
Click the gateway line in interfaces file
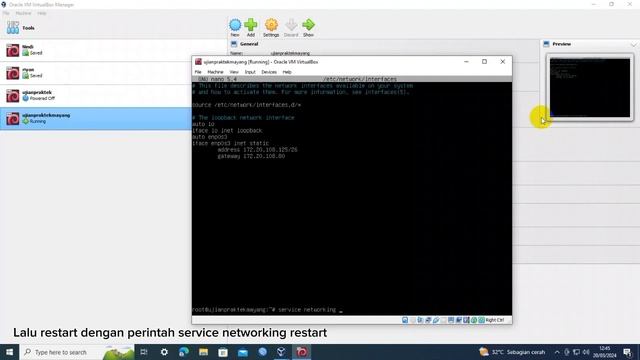[251, 156]
